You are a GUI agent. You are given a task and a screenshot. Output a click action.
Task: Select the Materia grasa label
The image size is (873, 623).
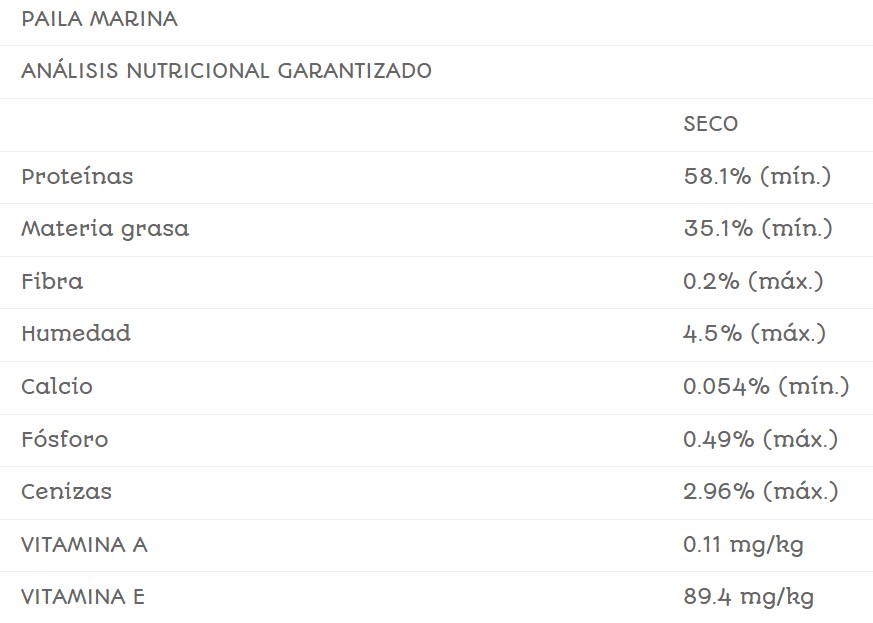105,229
